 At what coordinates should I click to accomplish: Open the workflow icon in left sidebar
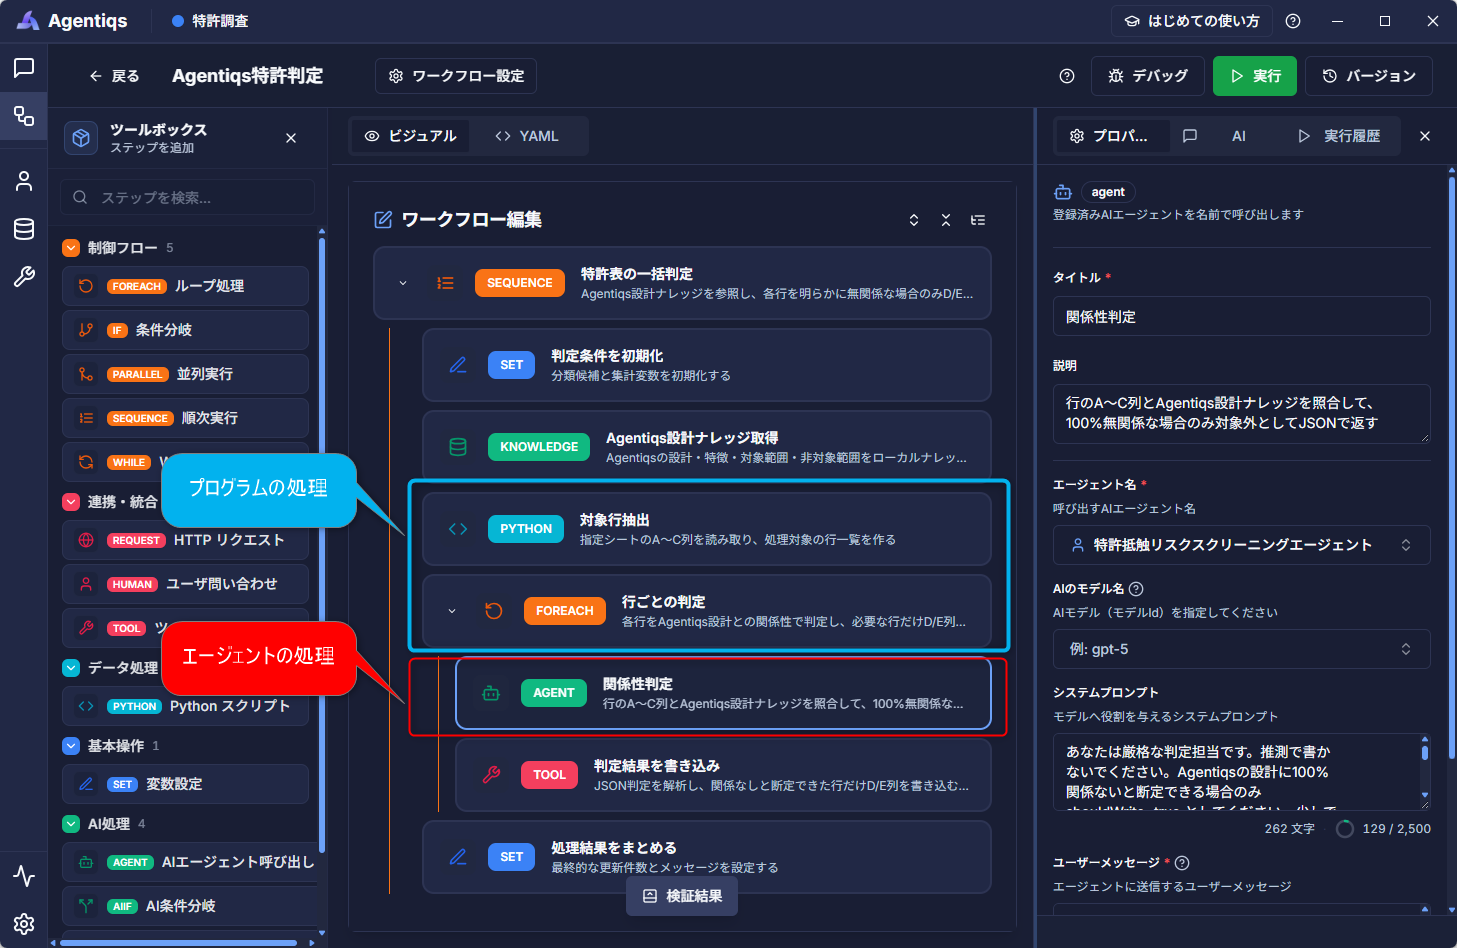(24, 116)
